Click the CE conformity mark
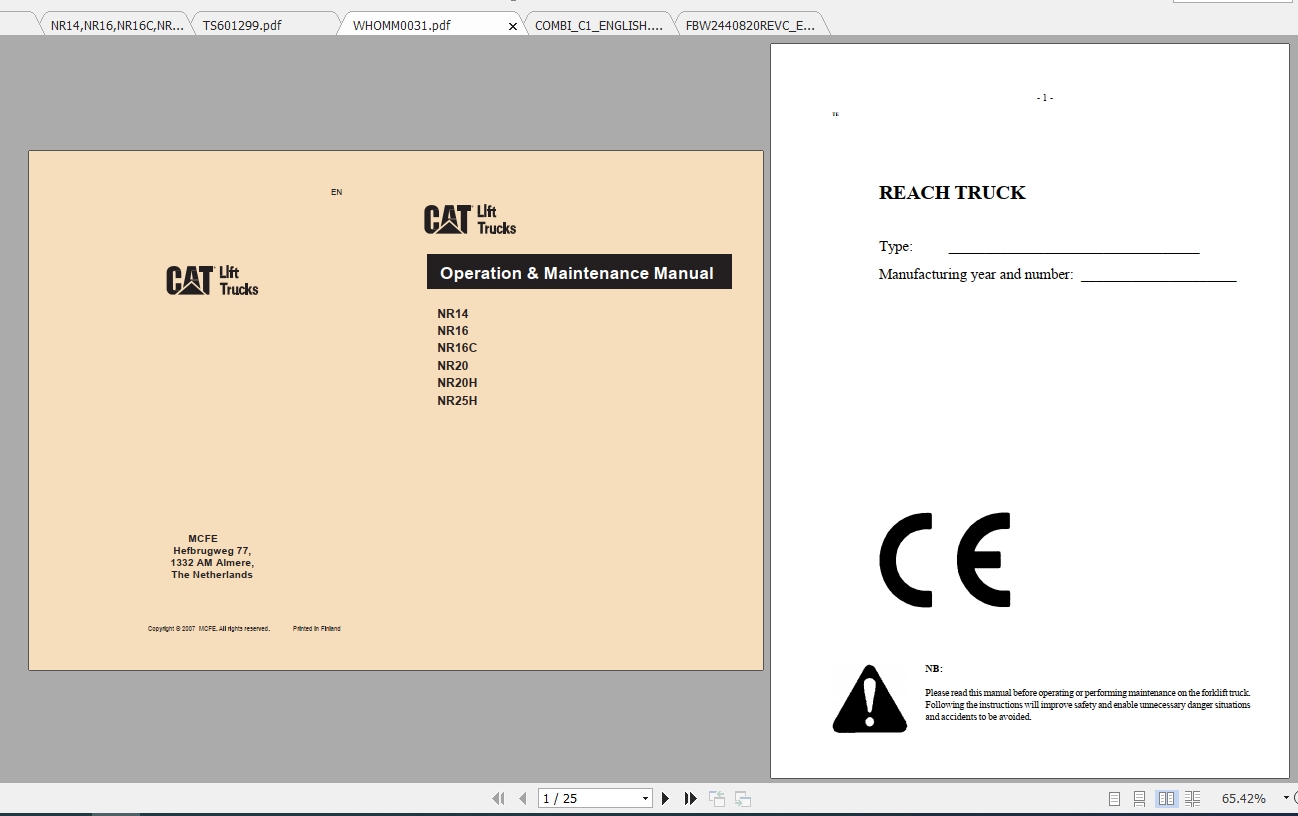 [945, 560]
